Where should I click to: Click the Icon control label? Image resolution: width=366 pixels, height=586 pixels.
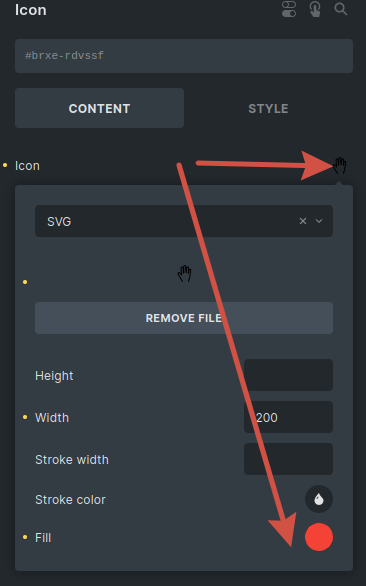tap(27, 166)
